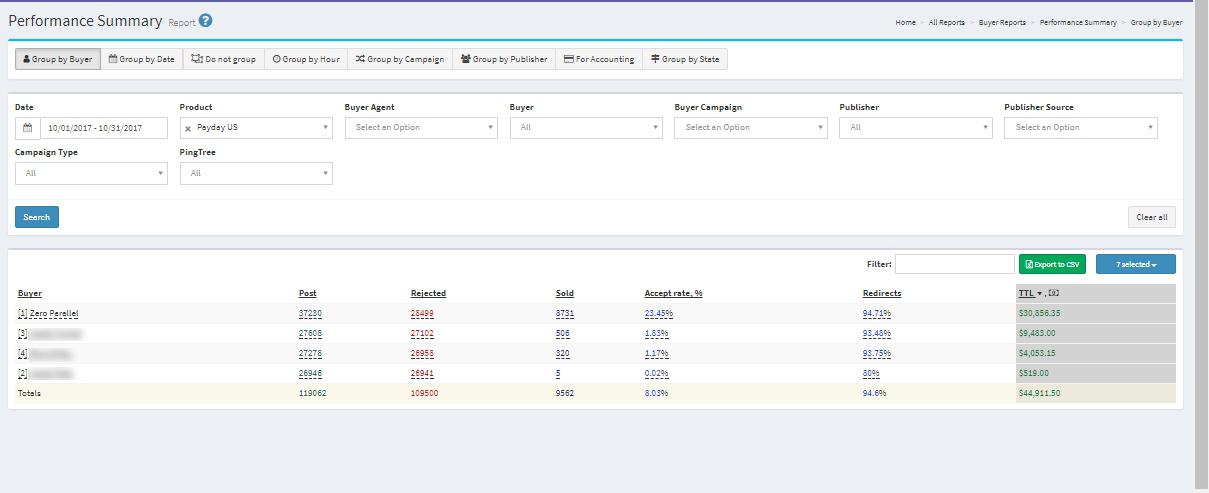Click the Clear all button

[x=1151, y=217]
